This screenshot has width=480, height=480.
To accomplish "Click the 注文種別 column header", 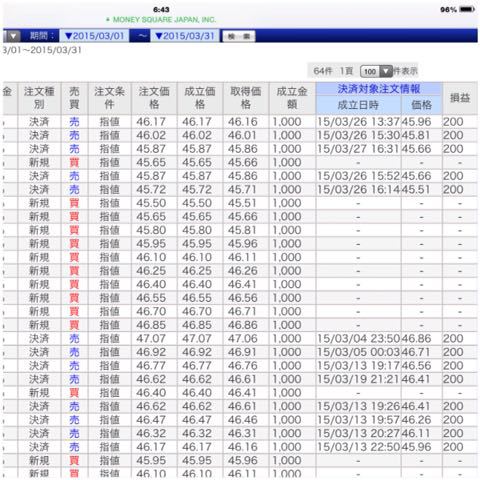I will point(39,98).
